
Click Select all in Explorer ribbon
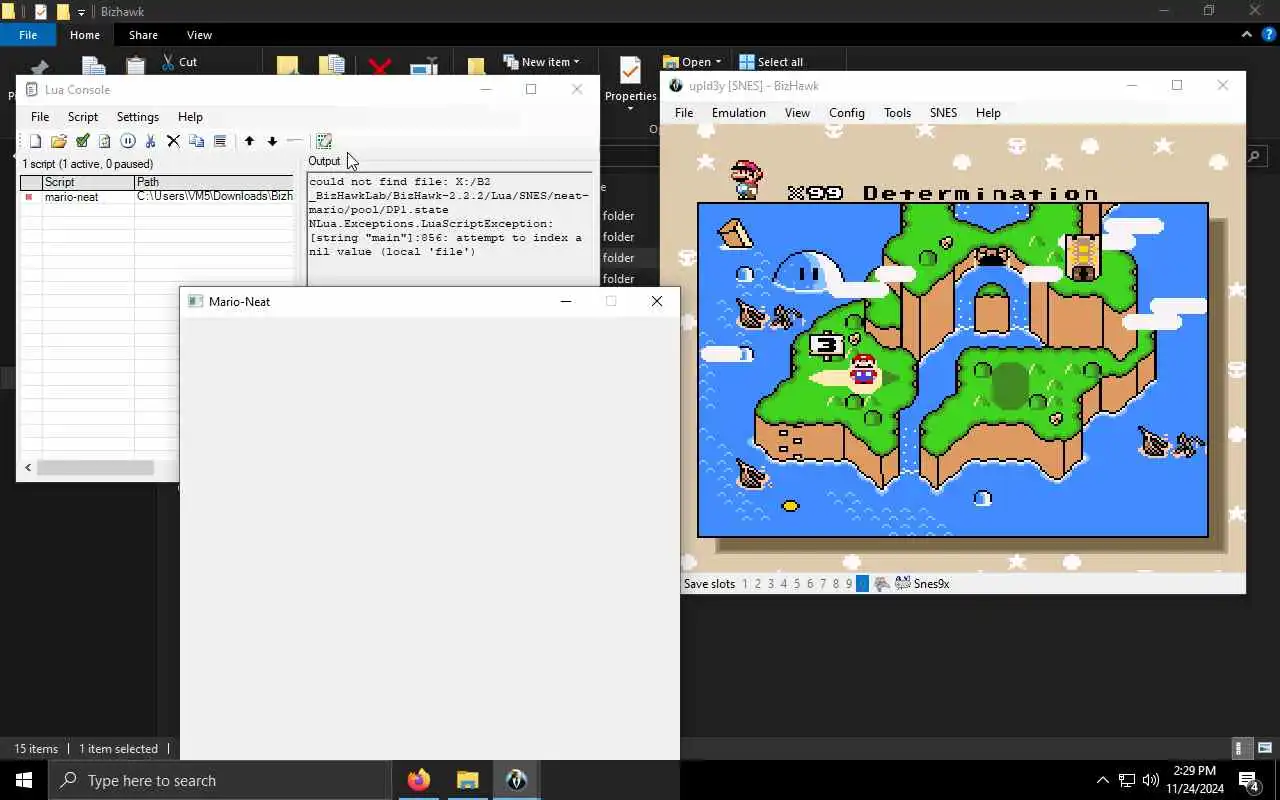(x=770, y=62)
